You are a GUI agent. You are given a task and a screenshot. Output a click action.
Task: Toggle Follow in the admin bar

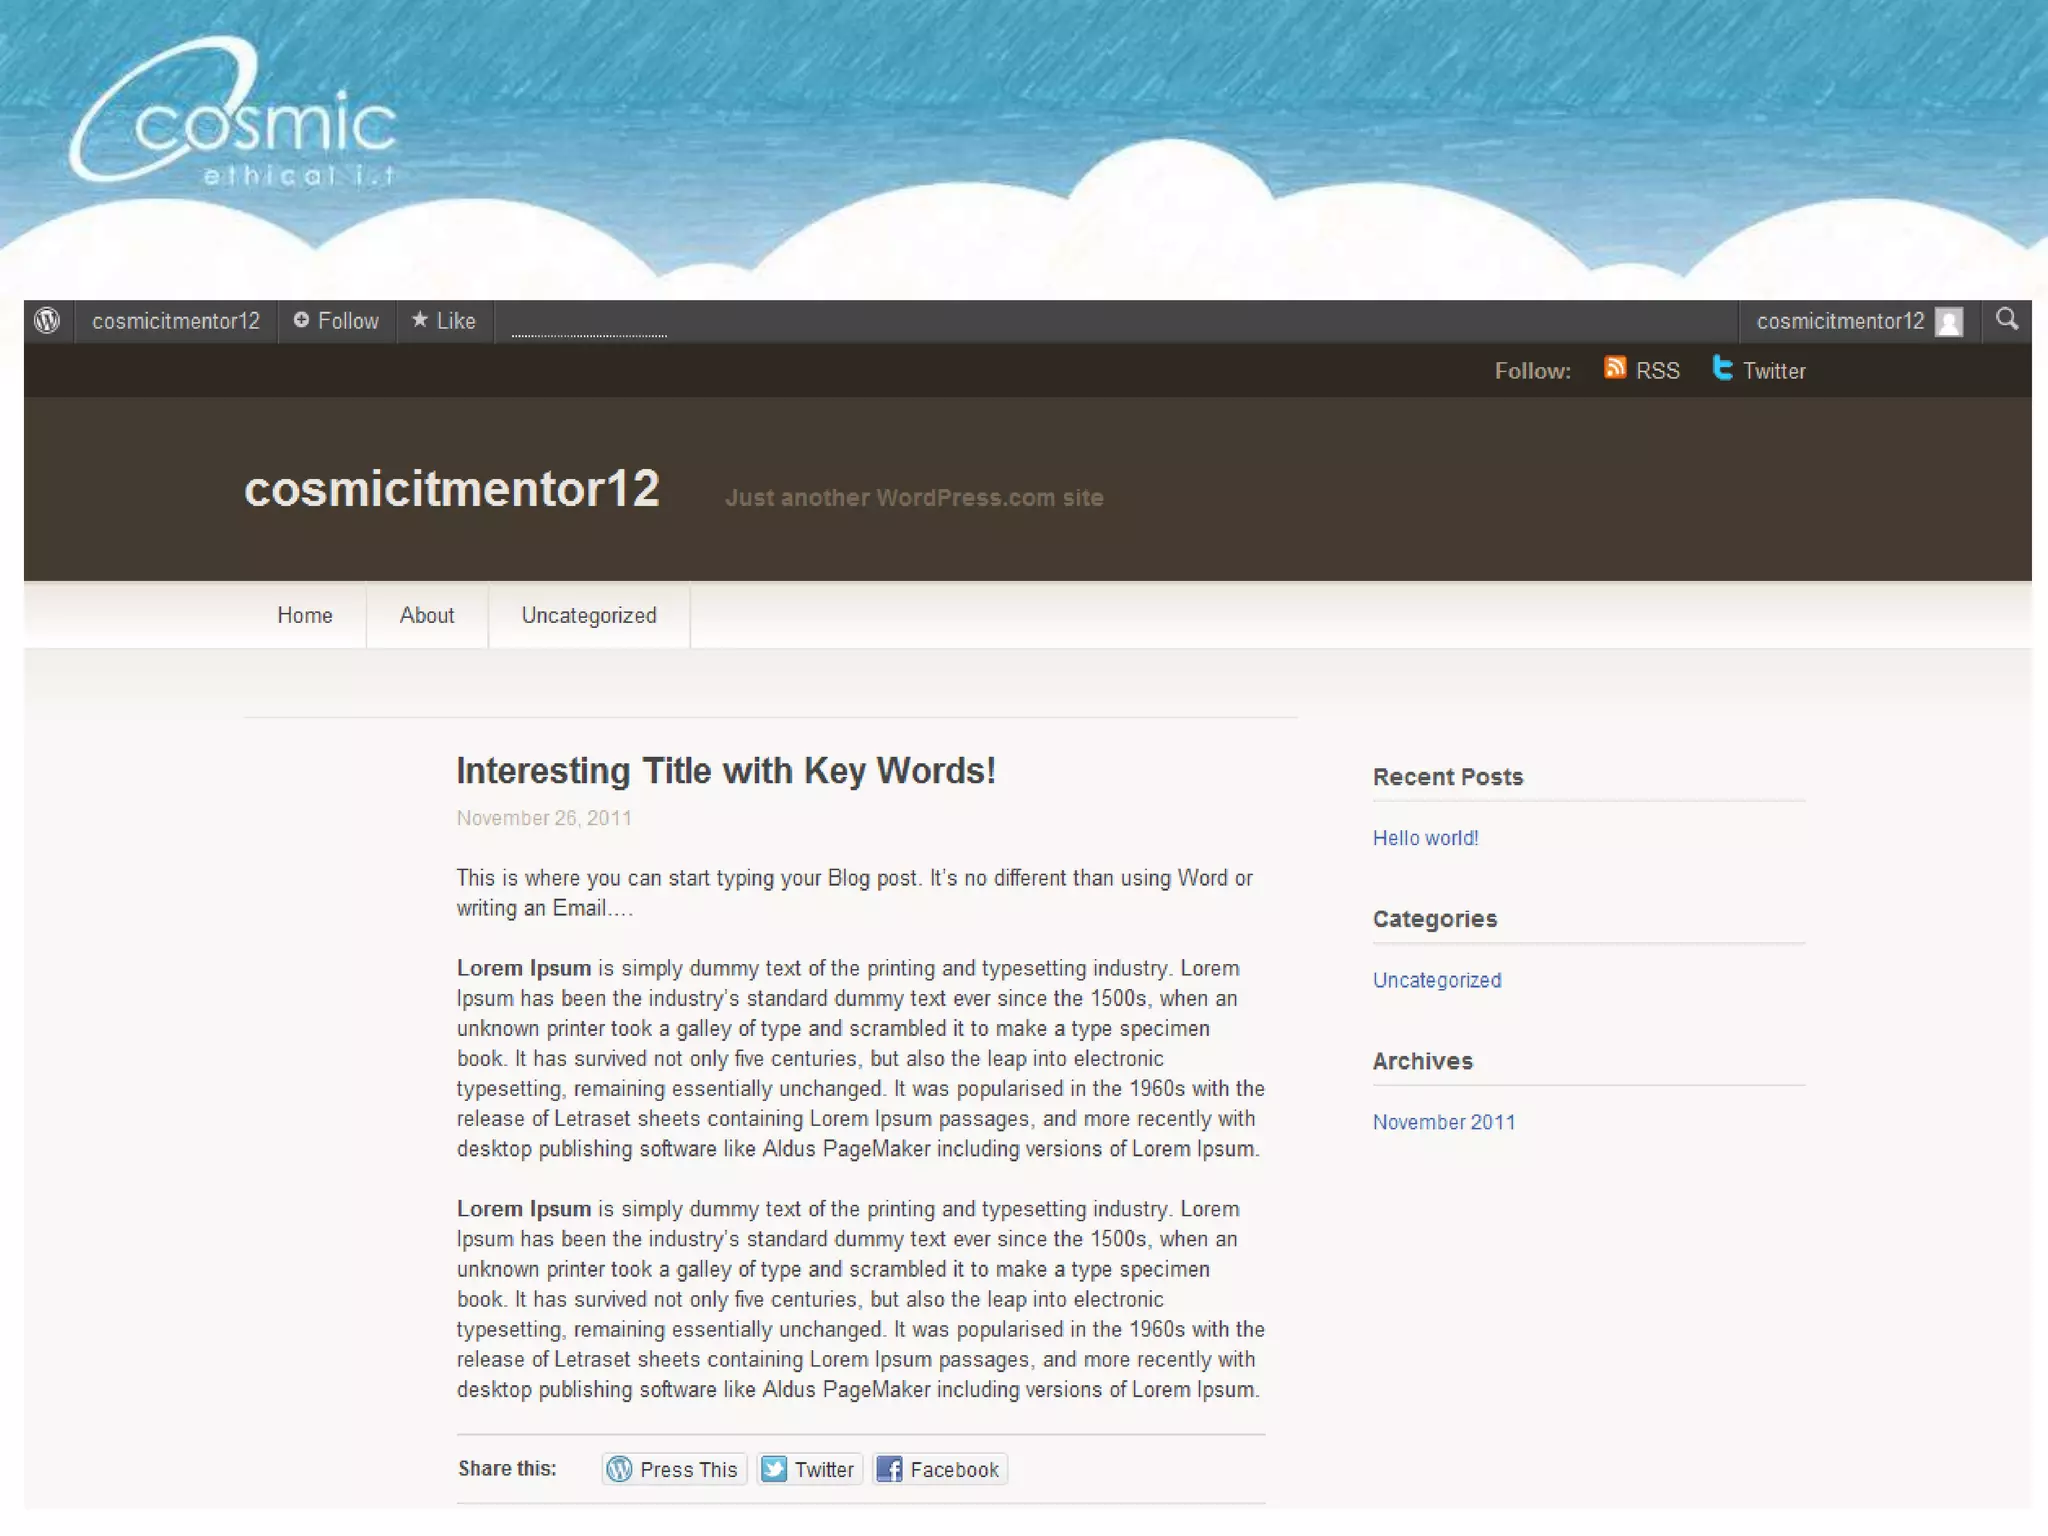(x=337, y=321)
